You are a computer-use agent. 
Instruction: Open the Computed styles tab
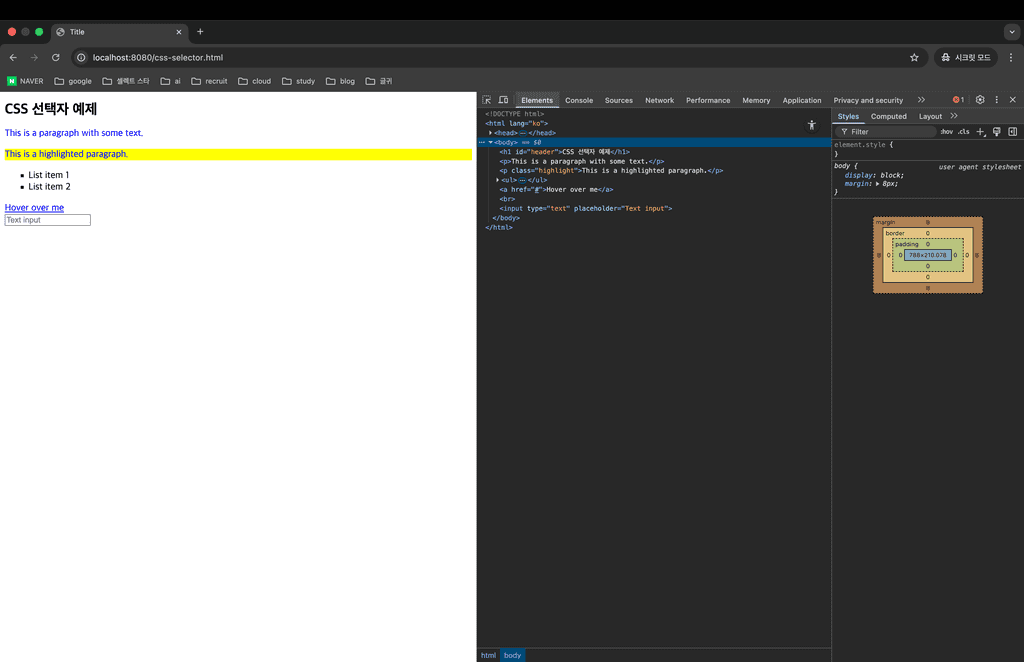[888, 116]
